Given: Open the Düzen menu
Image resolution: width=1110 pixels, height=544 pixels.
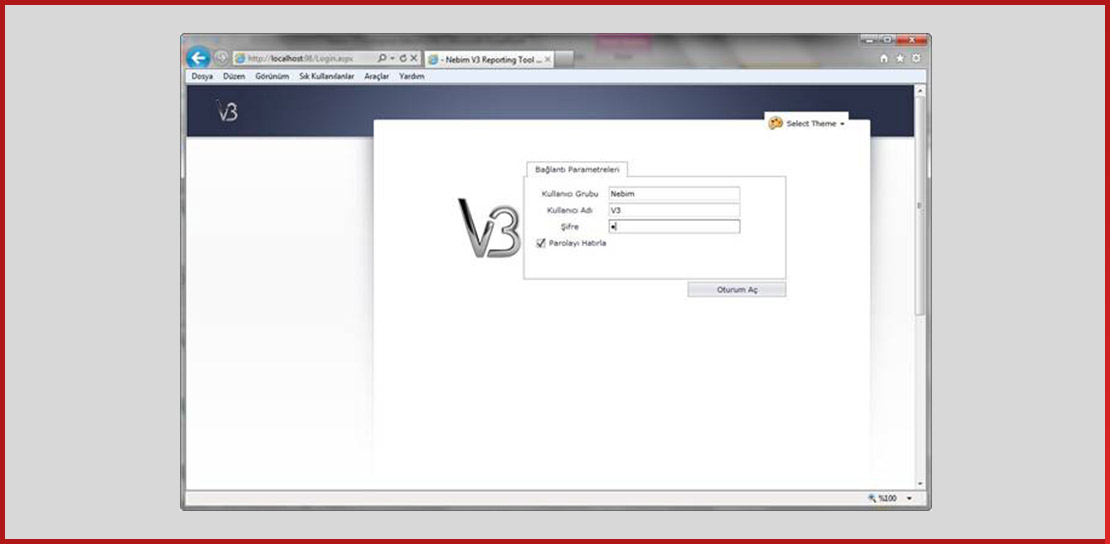Looking at the screenshot, I should [234, 76].
